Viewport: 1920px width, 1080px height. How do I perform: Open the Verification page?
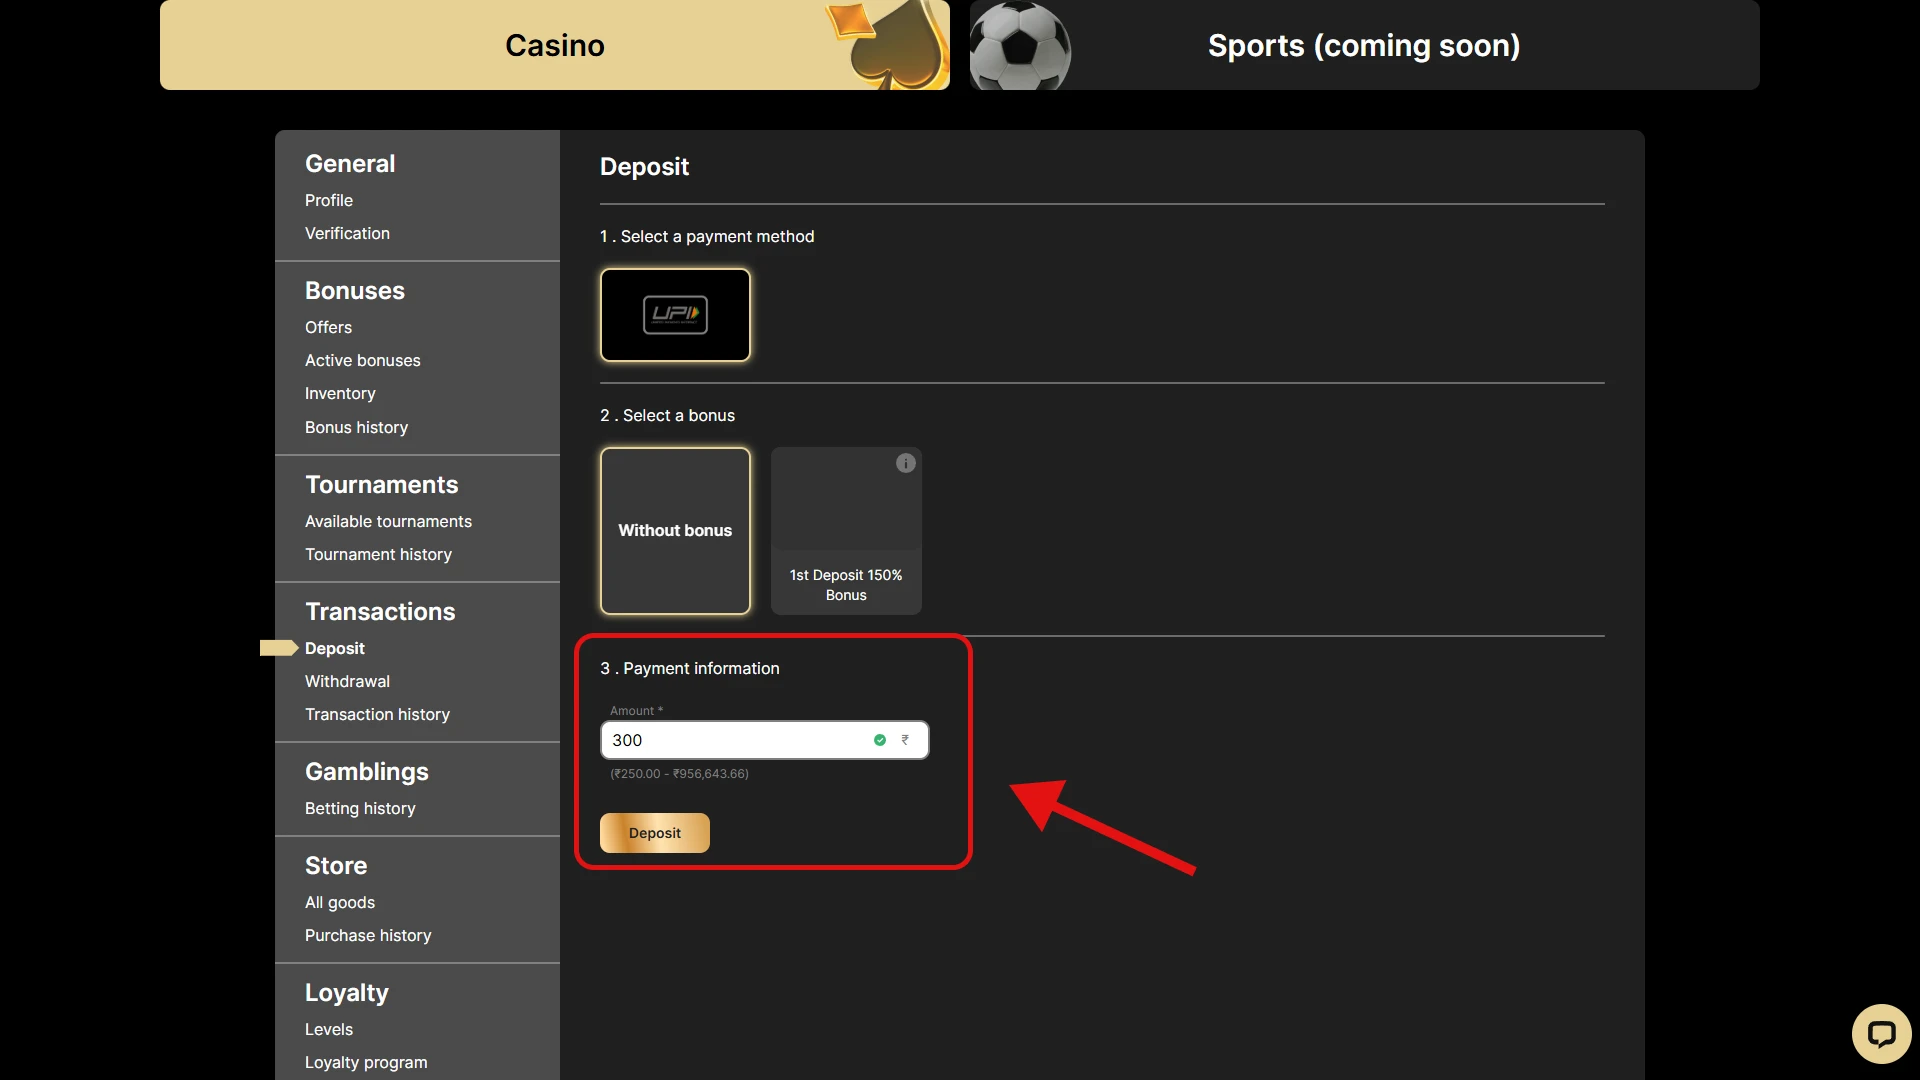(347, 233)
